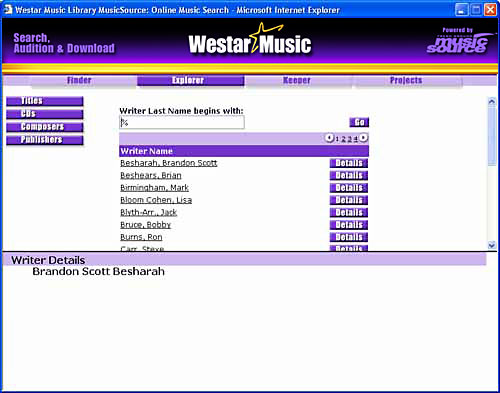Image resolution: width=500 pixels, height=393 pixels.
Task: Open the Composers section
Action: pos(45,127)
